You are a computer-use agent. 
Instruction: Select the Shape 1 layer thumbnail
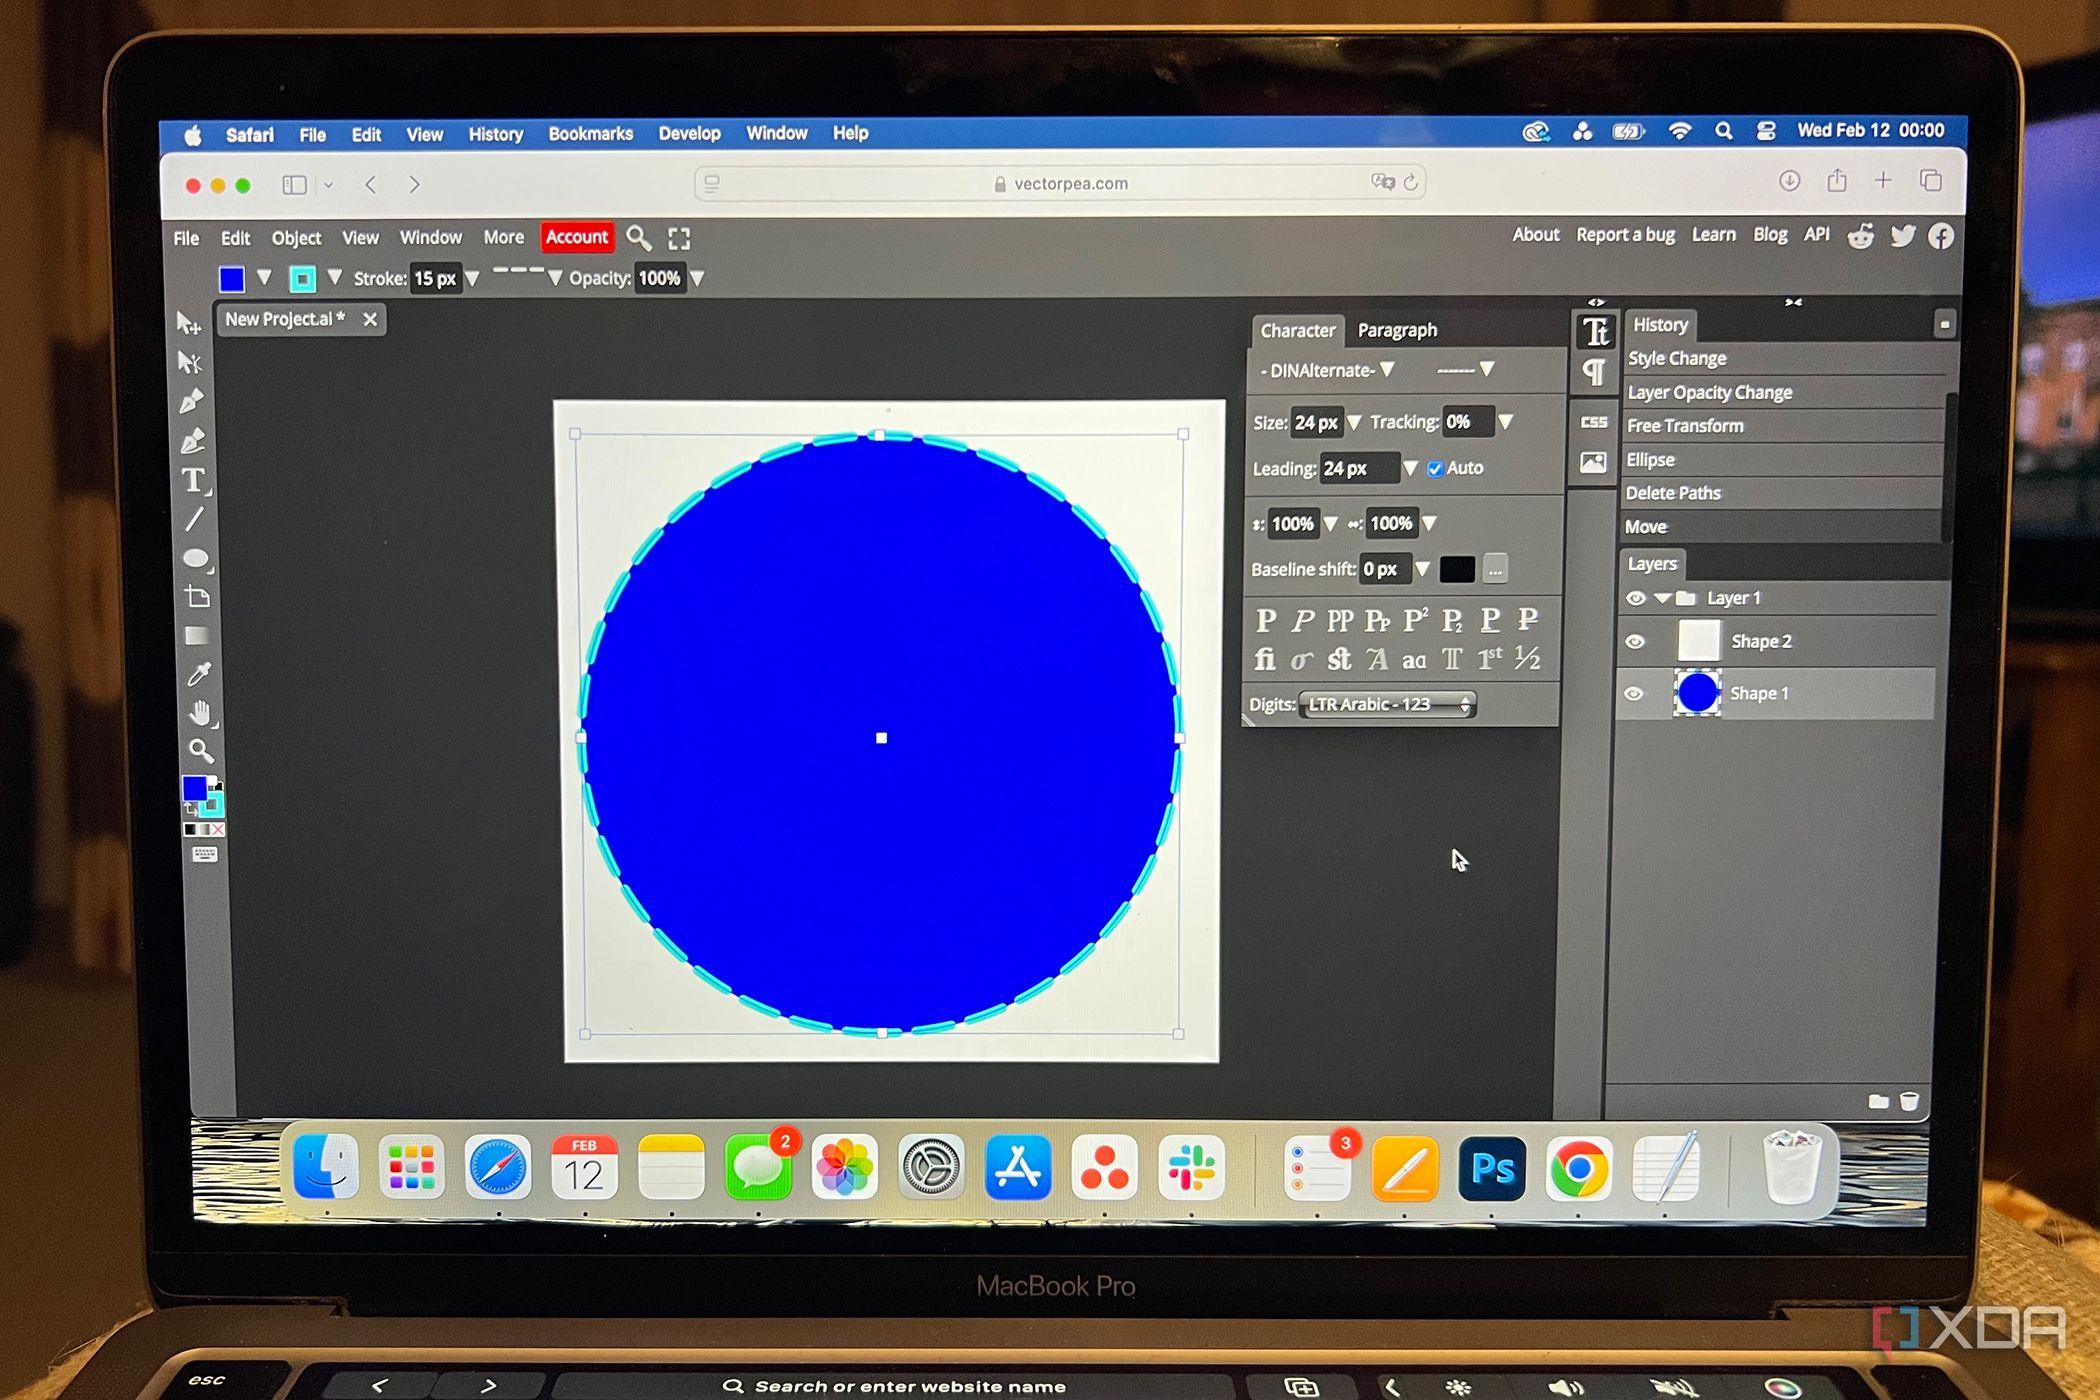[x=1697, y=693]
